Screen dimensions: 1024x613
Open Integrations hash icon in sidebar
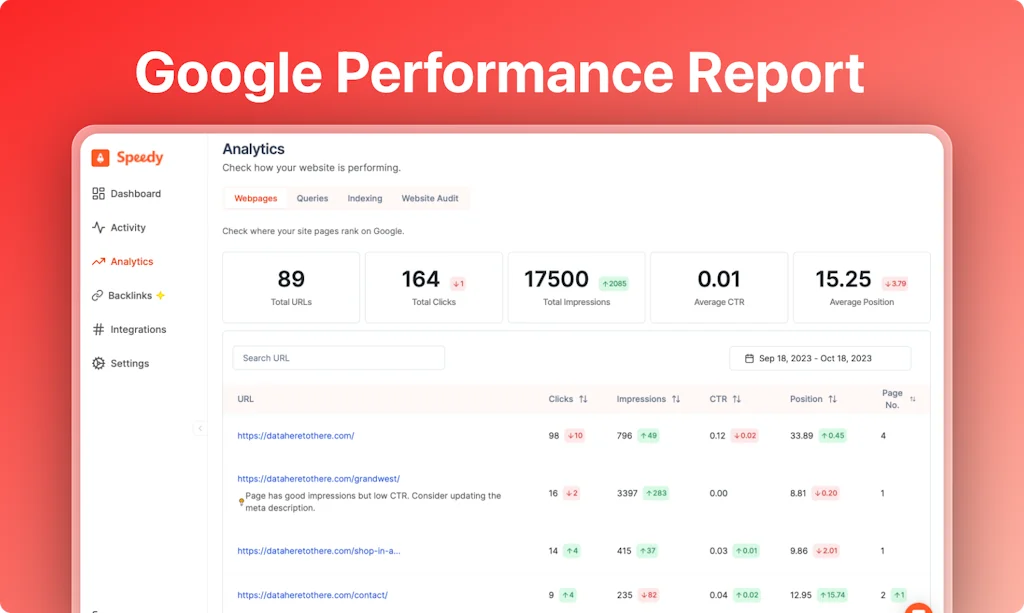(x=98, y=329)
